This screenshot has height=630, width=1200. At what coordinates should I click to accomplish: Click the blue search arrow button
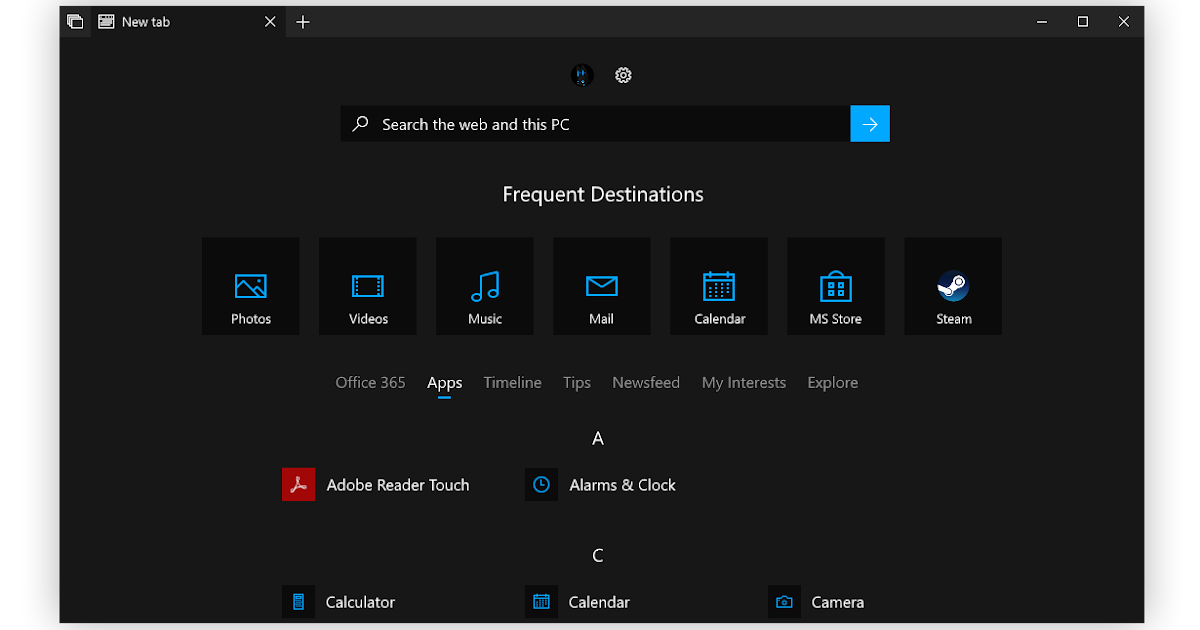(x=869, y=123)
